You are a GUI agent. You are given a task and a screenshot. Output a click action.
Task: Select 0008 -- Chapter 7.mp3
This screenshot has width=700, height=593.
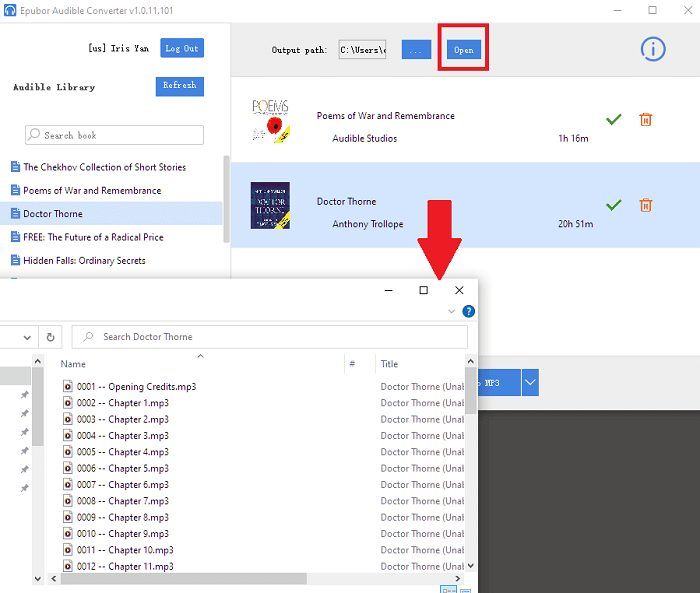(x=123, y=501)
